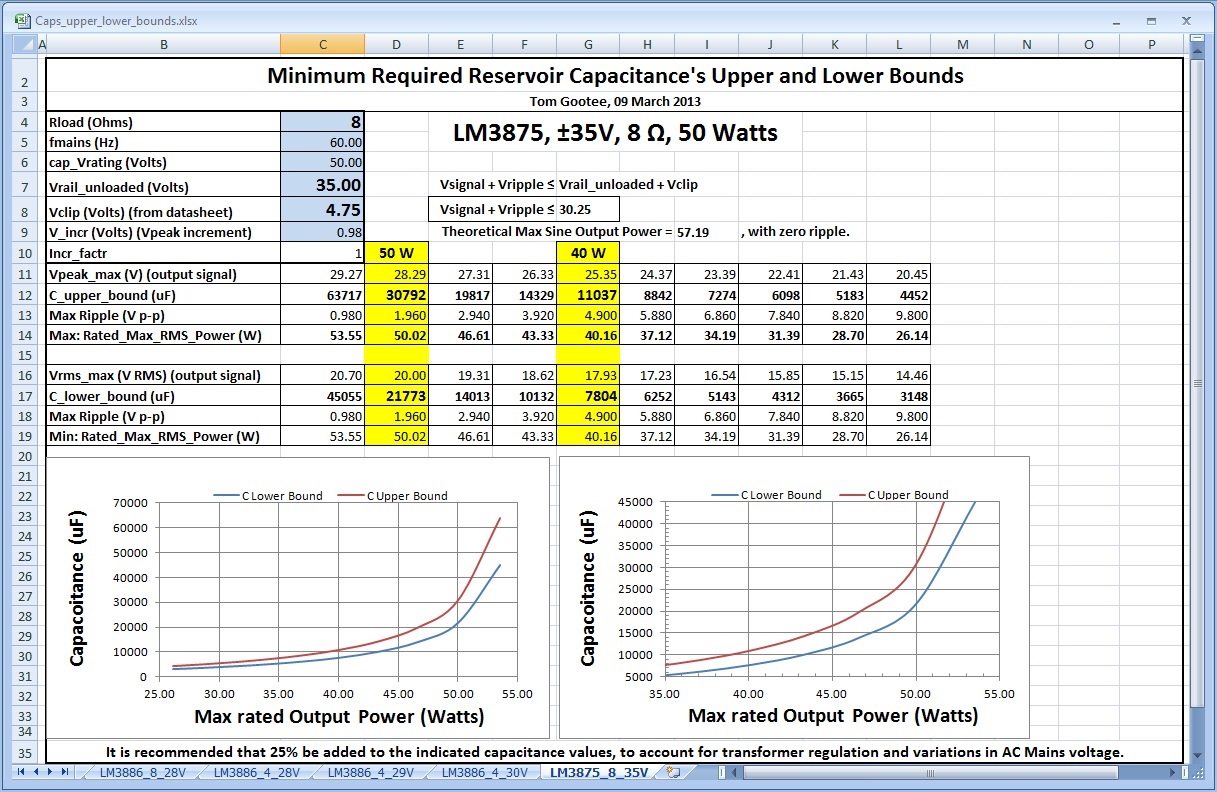Open the LM3886_4_28V sheet tab

click(x=256, y=772)
